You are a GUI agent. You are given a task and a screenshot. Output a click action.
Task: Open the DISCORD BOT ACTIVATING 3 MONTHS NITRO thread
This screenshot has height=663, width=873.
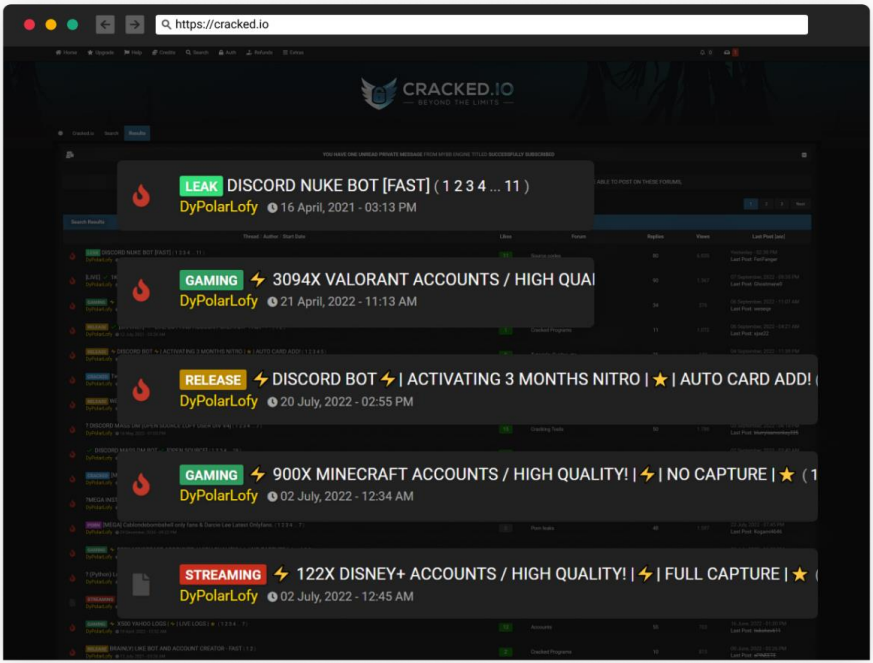541,380
